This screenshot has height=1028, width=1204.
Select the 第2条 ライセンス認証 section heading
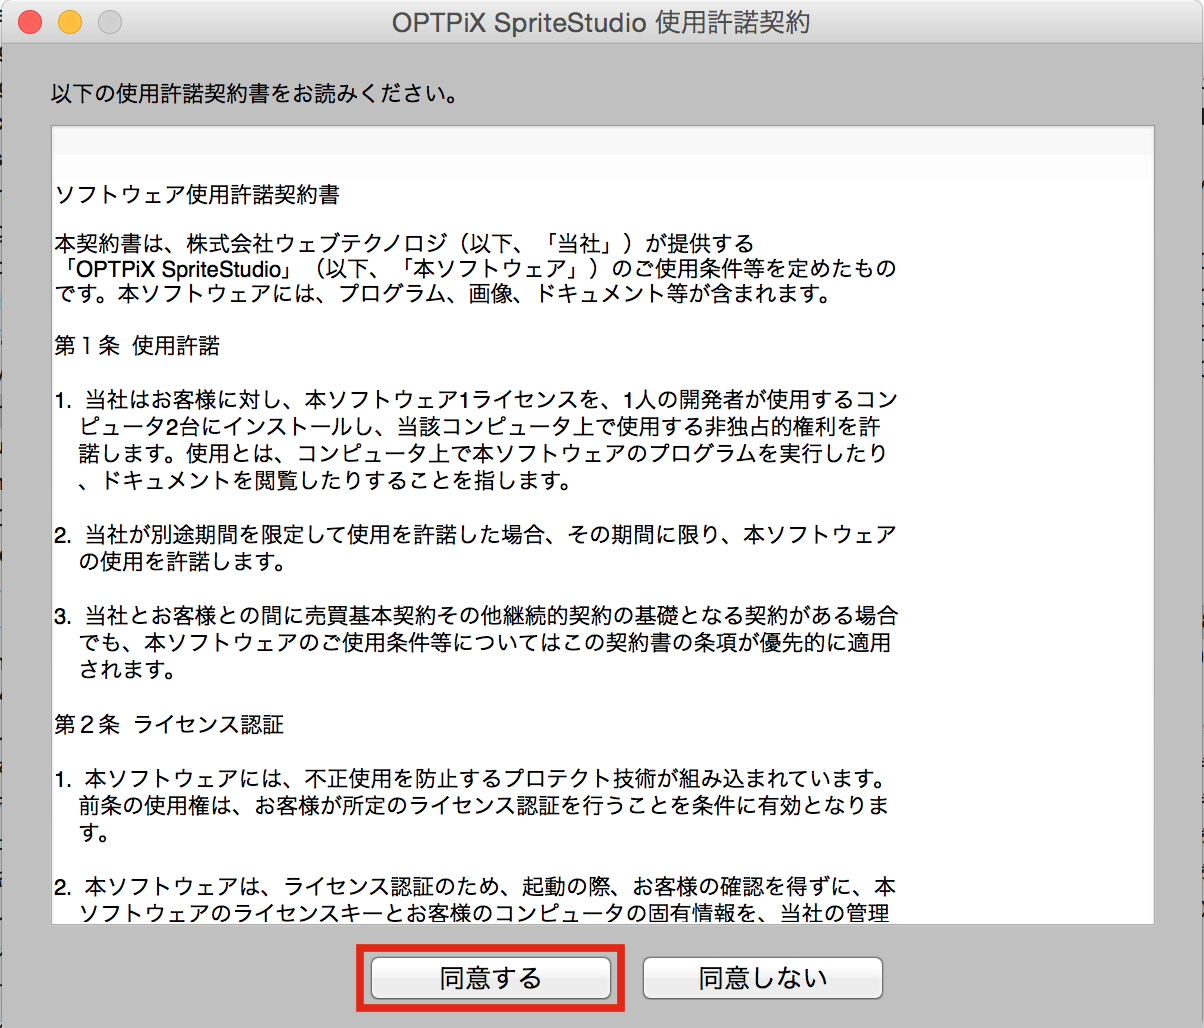coord(169,724)
